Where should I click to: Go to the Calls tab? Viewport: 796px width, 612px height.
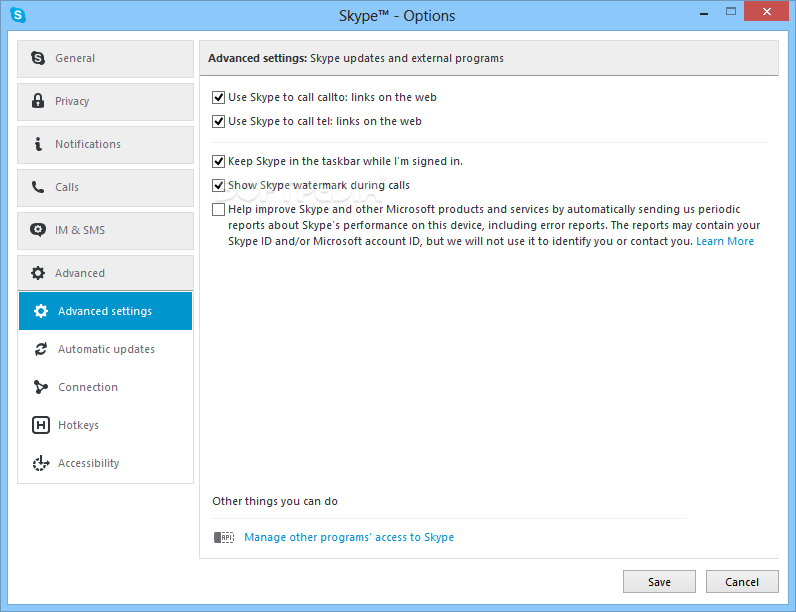point(106,188)
